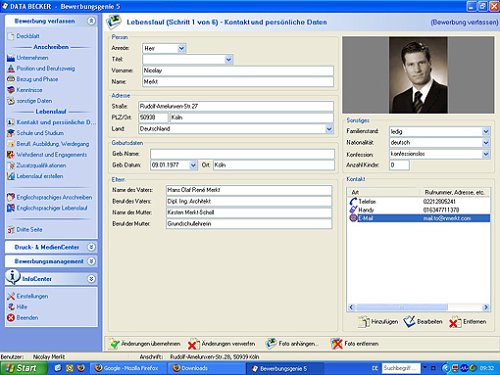This screenshot has height=375, width=500.
Task: Open the Titel dropdown
Action: [x=228, y=60]
